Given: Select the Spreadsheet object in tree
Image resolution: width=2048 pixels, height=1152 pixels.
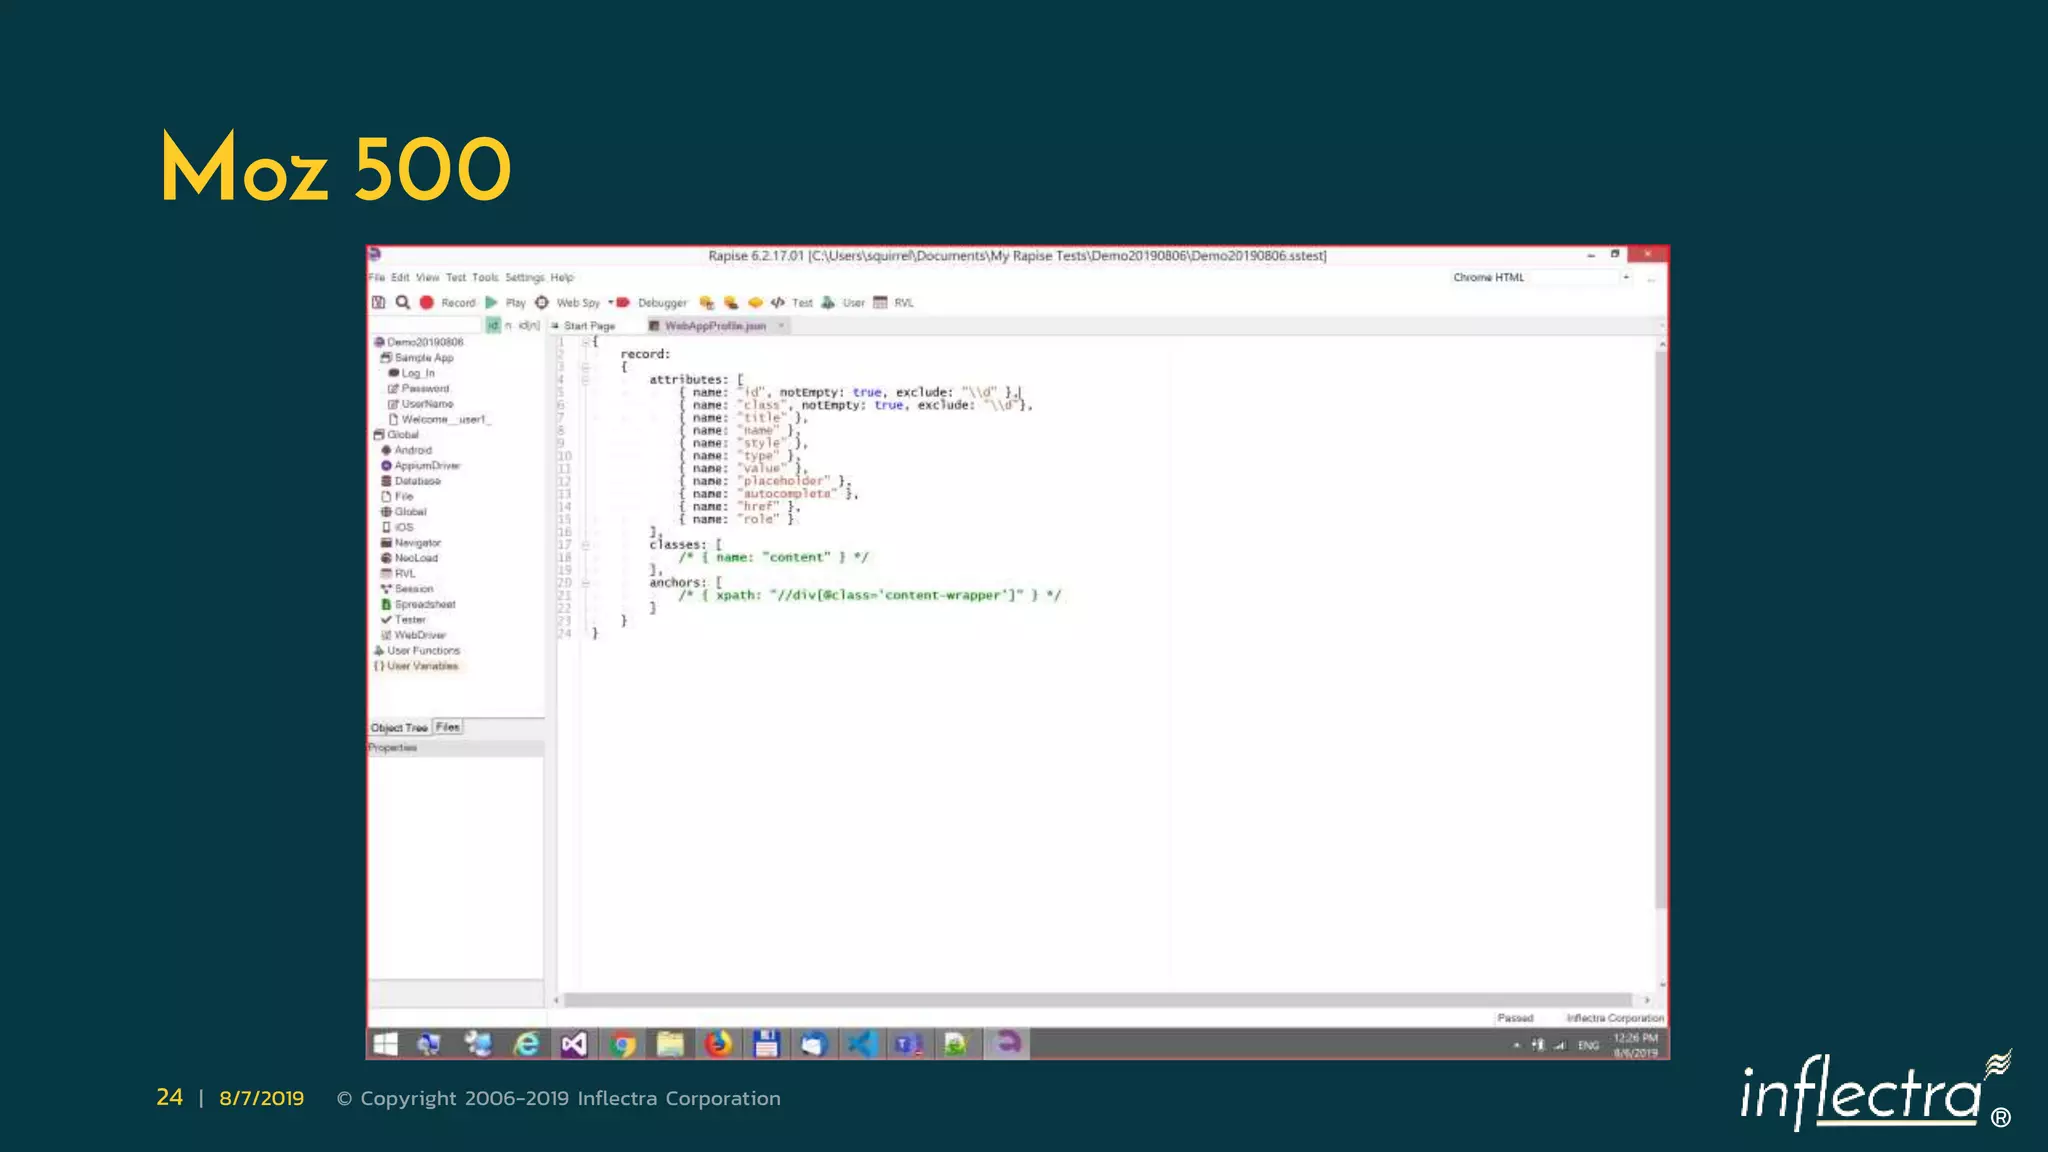Looking at the screenshot, I should coord(424,604).
